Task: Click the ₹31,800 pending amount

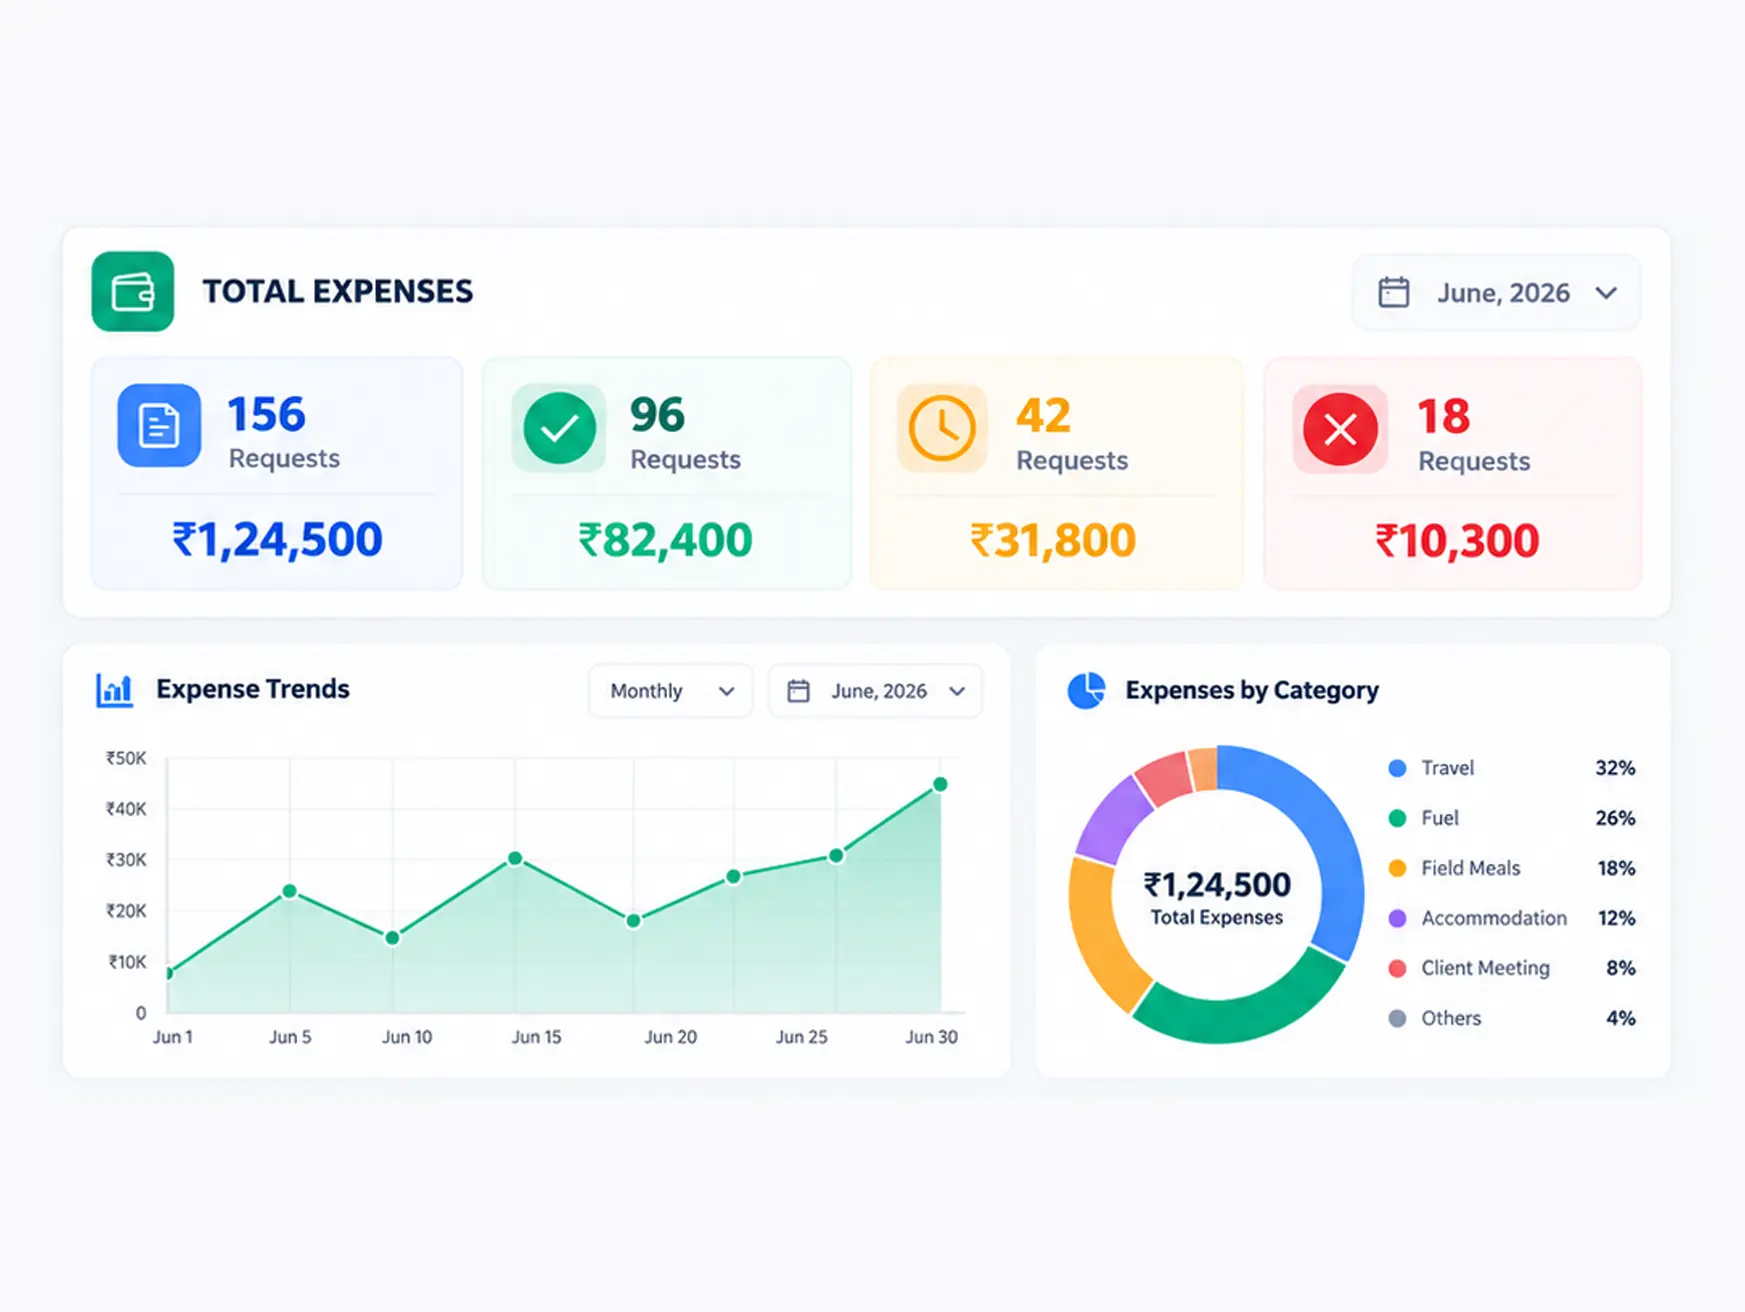Action: [1053, 541]
